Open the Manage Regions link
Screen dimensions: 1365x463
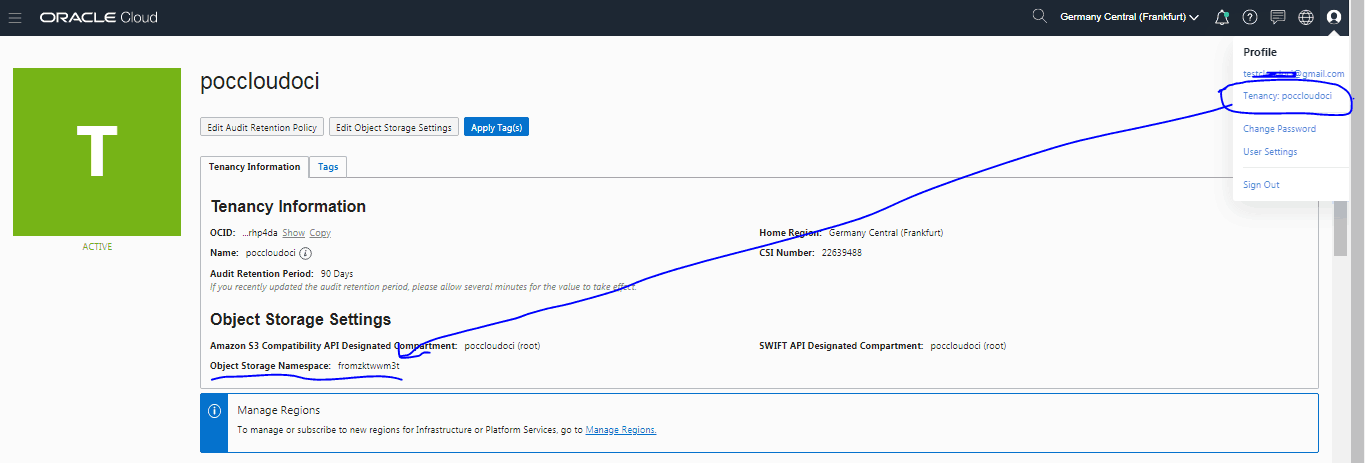pos(621,430)
